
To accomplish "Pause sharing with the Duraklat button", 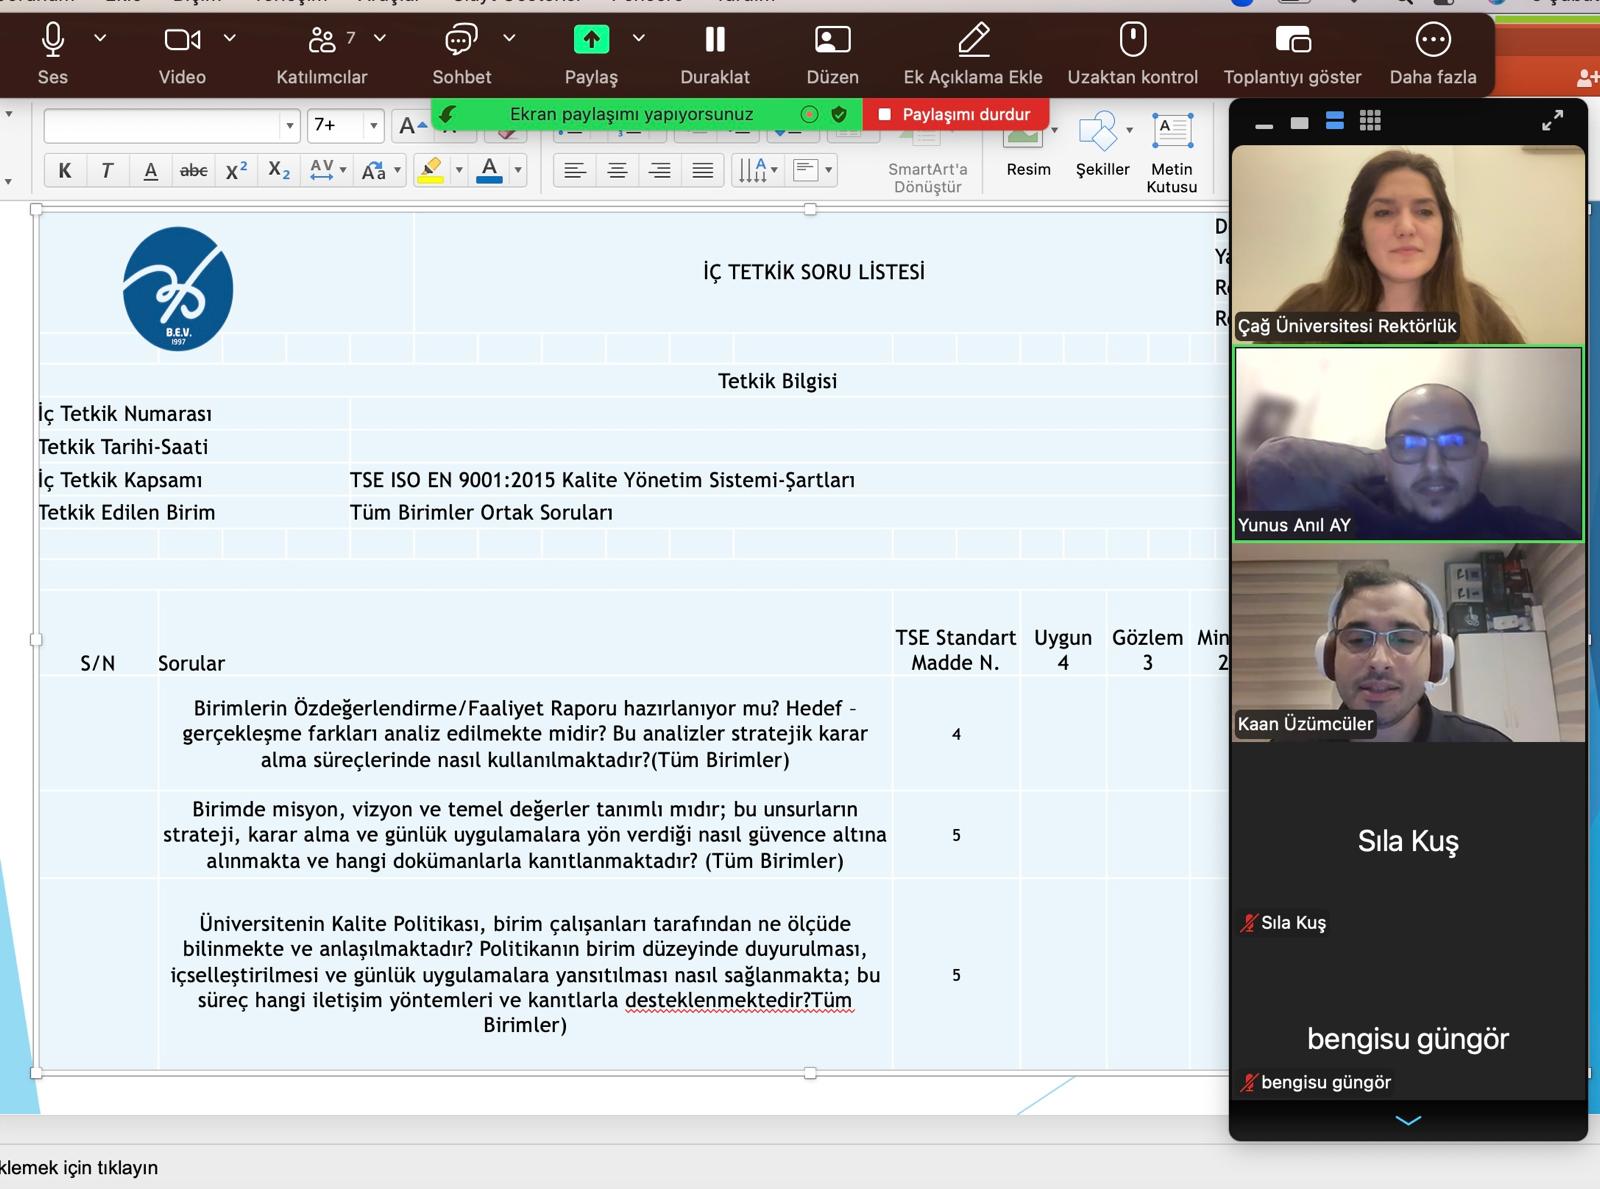I will pos(714,41).
